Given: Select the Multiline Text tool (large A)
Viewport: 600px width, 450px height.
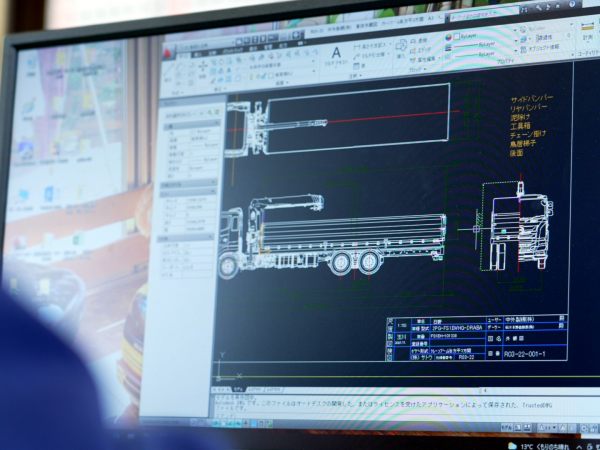Looking at the screenshot, I should (x=336, y=53).
